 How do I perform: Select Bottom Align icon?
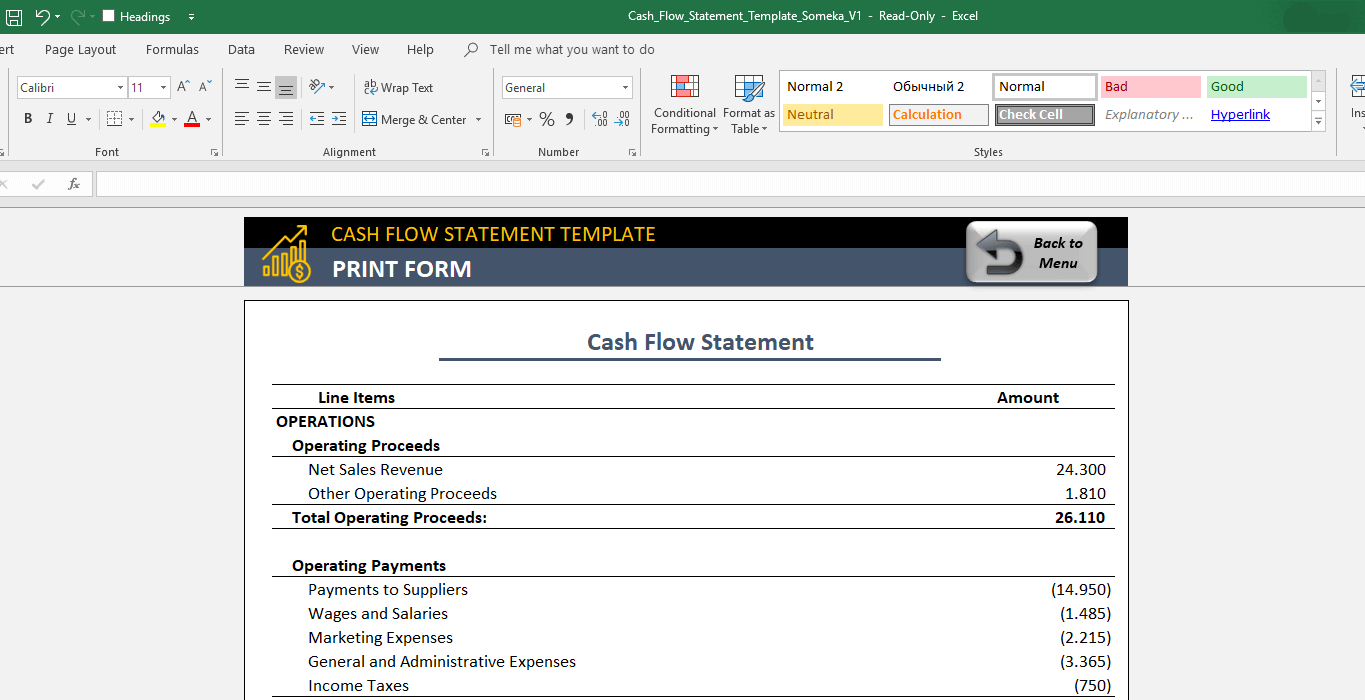[286, 87]
